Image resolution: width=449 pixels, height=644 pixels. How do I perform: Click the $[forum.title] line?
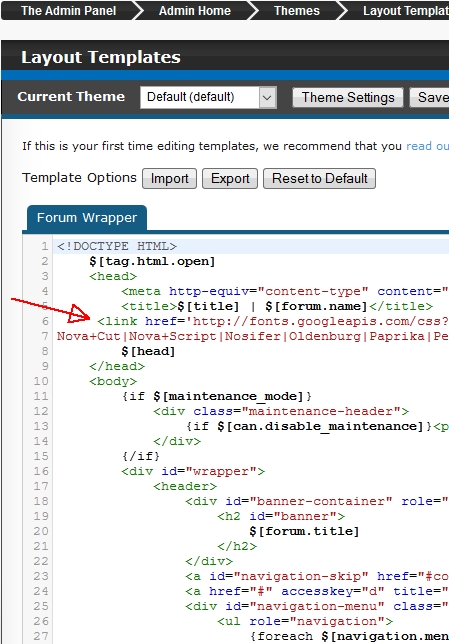[304, 531]
